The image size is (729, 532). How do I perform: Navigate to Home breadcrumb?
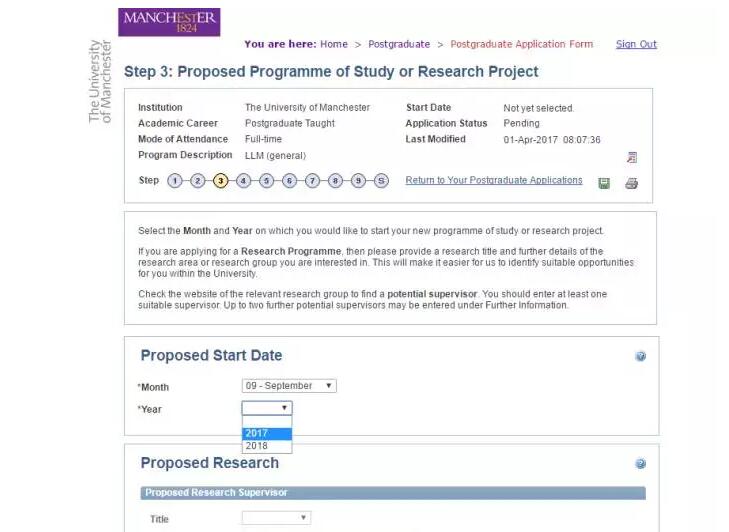click(x=334, y=44)
